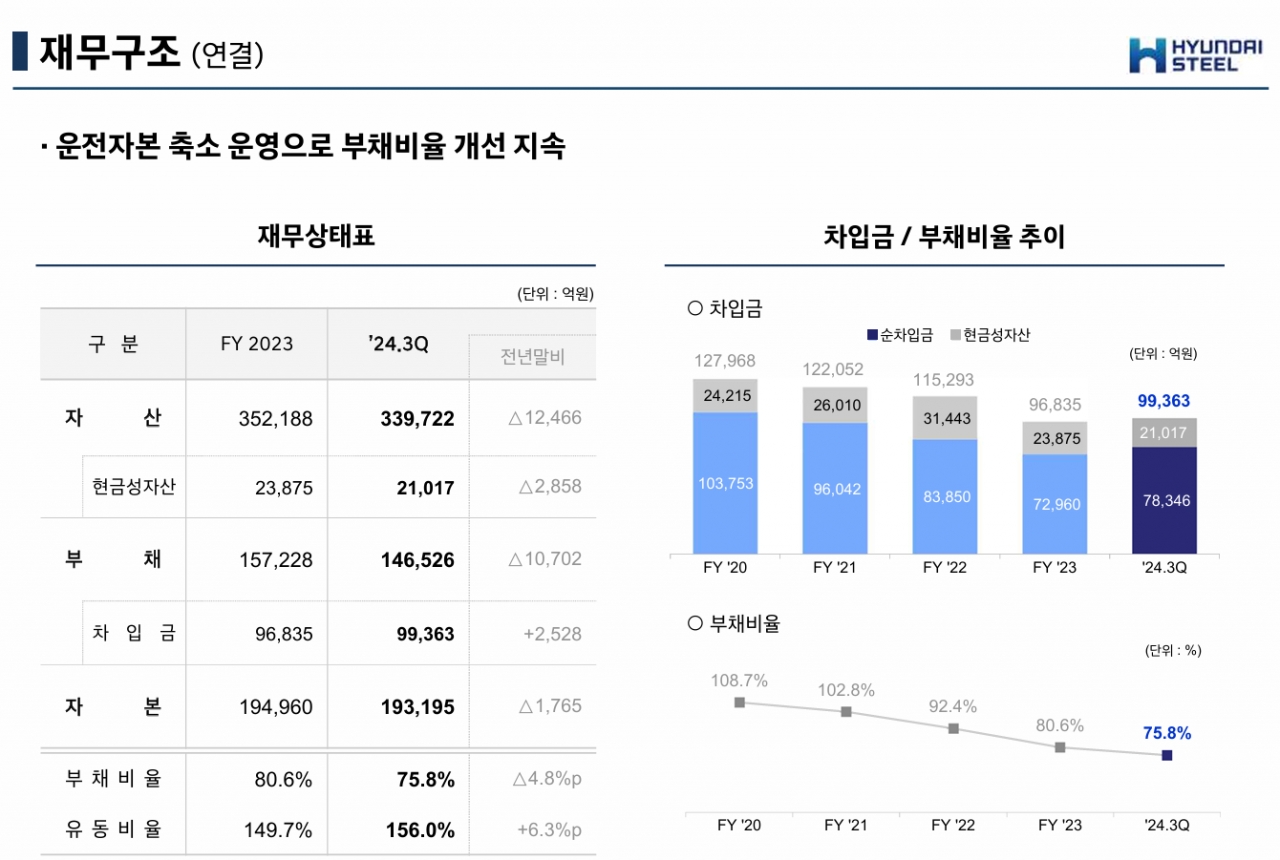1280x860 pixels.
Task: Click the FY '21 debt ratio marker 102.8%
Action: click(846, 712)
